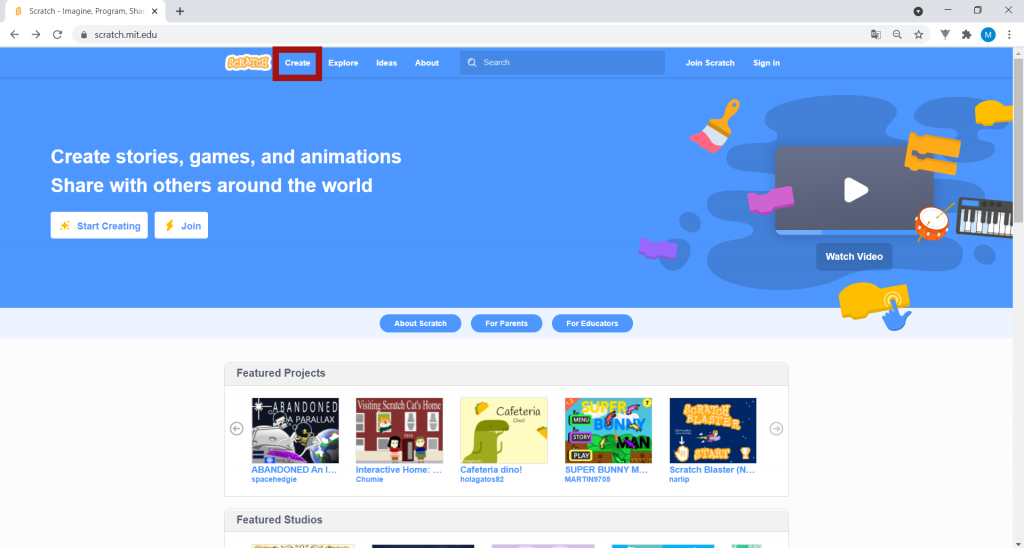Open the For Parents page
This screenshot has width=1024, height=548.
pos(506,323)
